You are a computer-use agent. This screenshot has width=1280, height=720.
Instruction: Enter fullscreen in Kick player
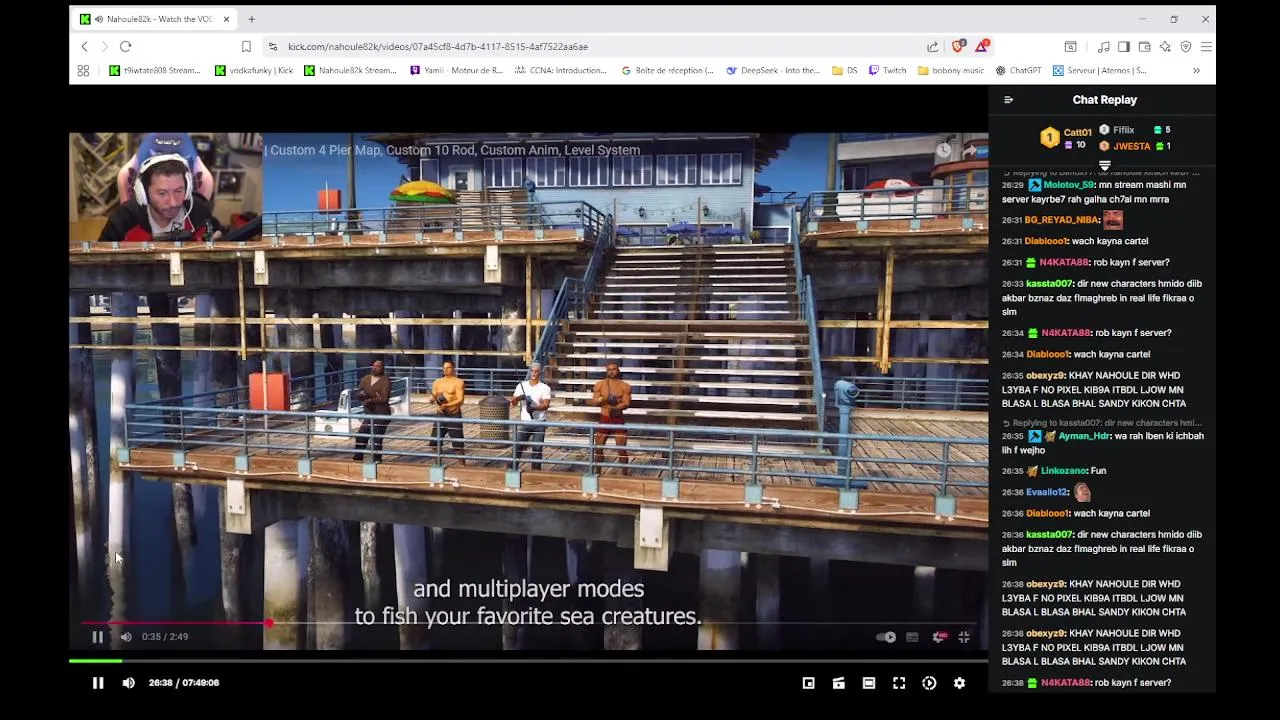pyautogui.click(x=899, y=683)
